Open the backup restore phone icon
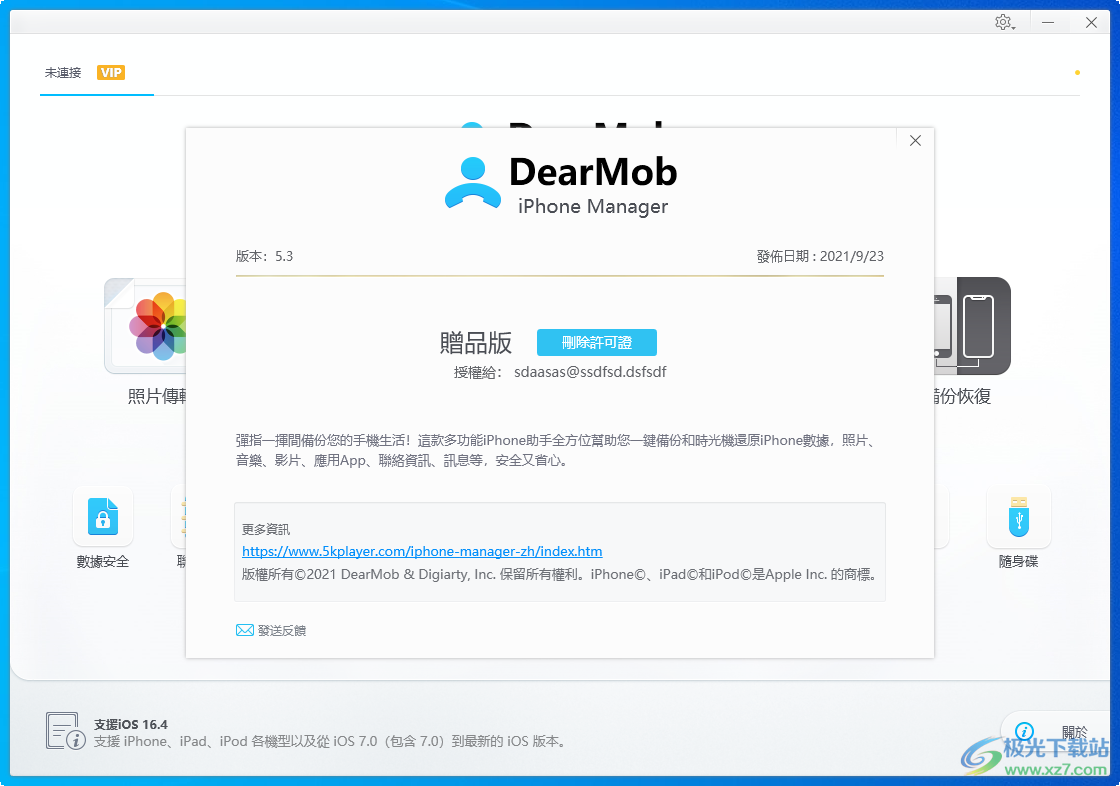 point(972,326)
